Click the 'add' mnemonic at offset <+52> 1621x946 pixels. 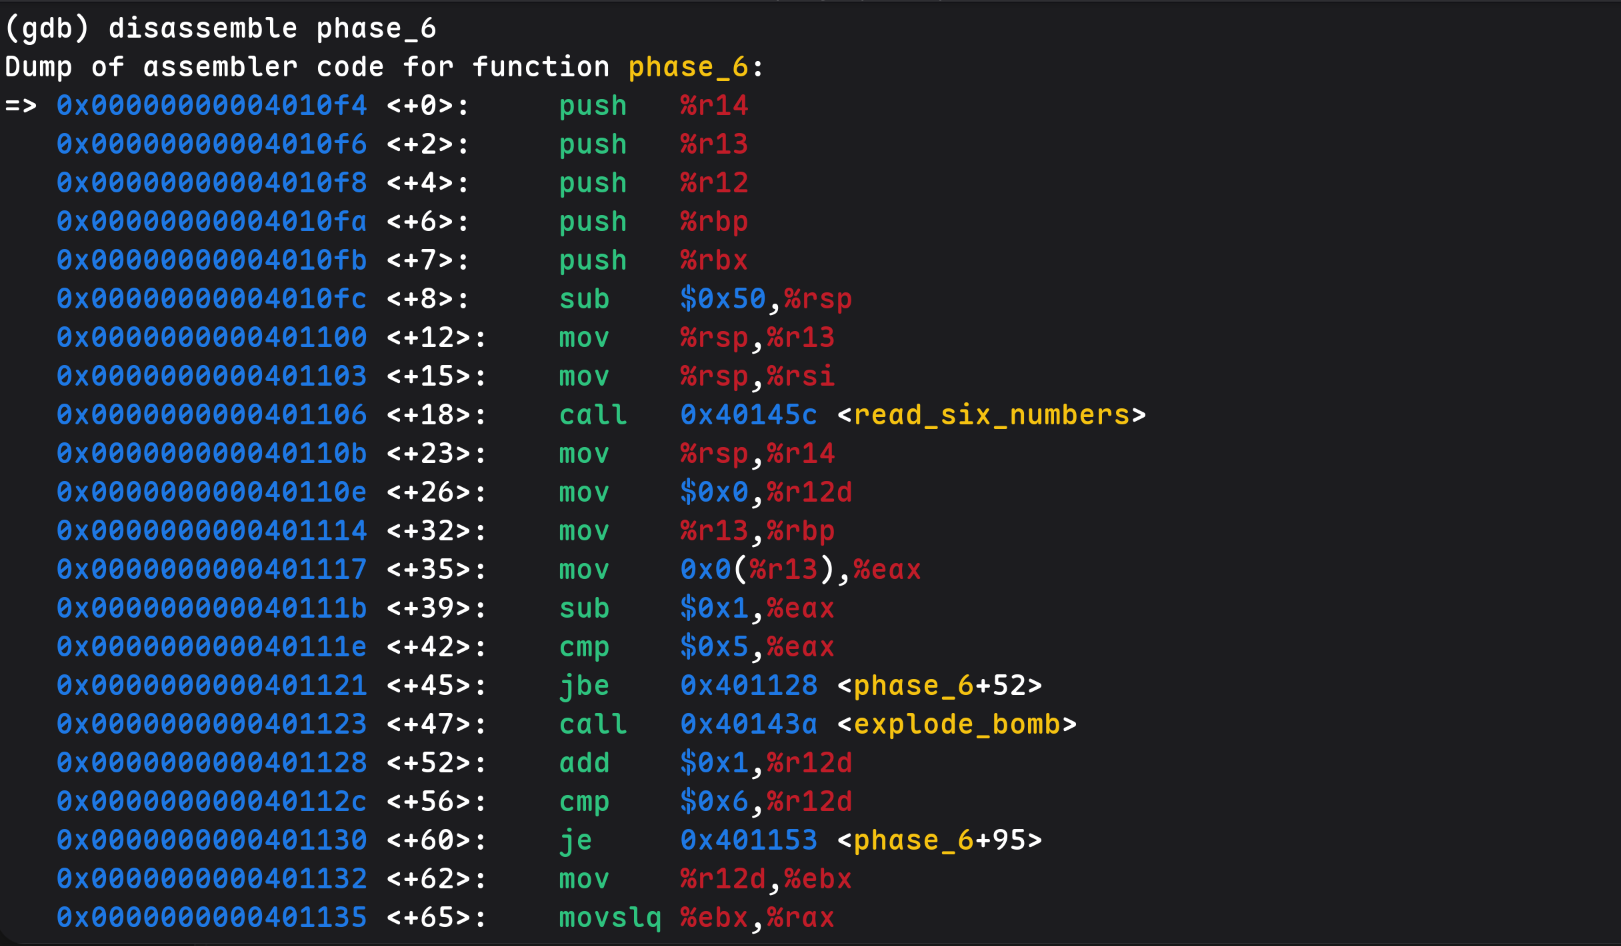coord(584,763)
